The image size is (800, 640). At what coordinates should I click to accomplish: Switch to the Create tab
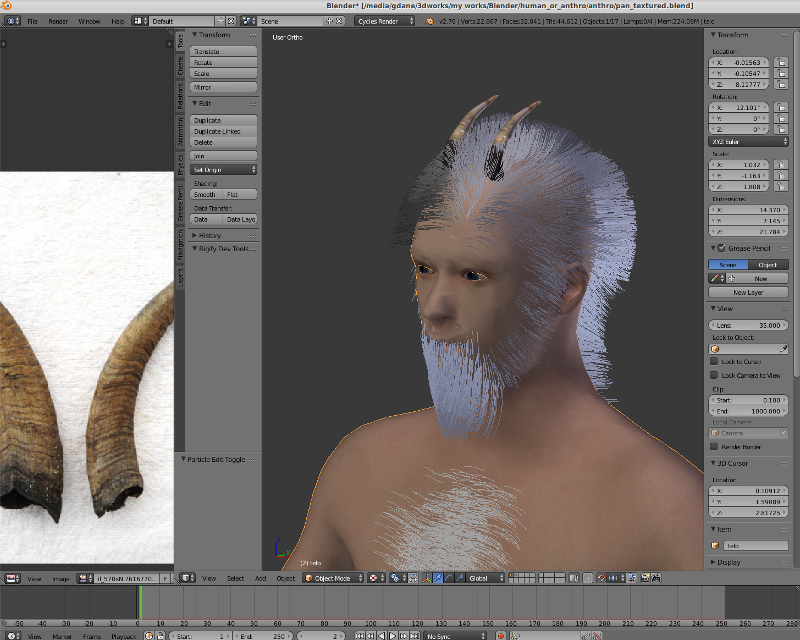tap(181, 67)
